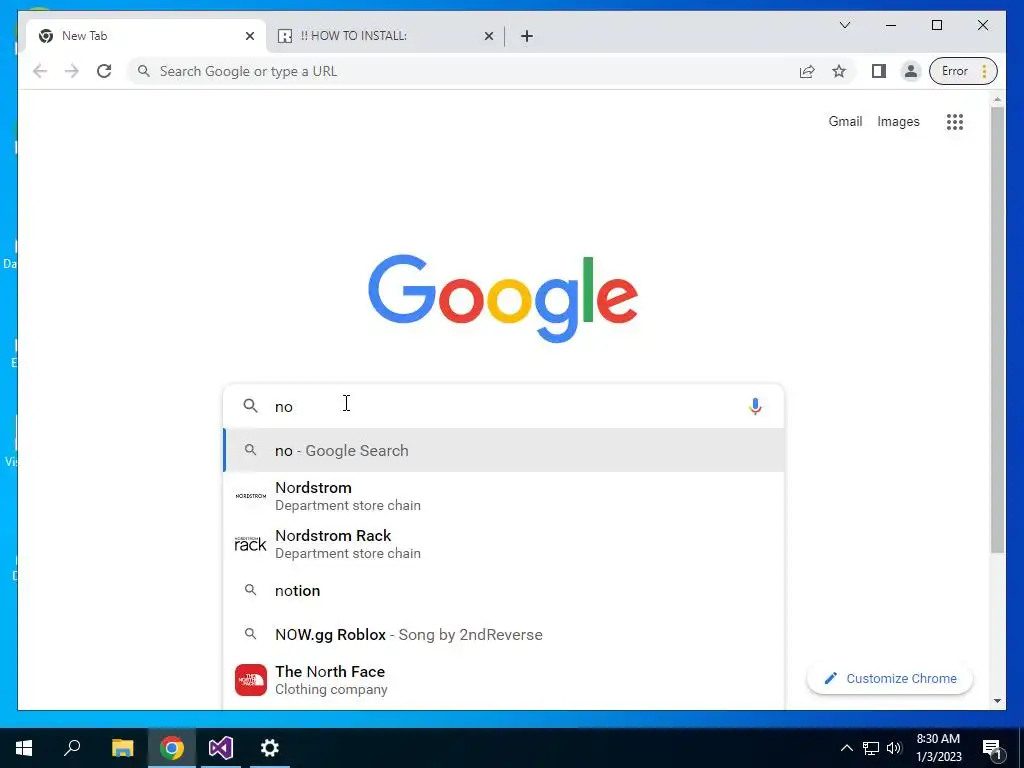Open the notification center icon
The image size is (1024, 768).
pos(993,749)
